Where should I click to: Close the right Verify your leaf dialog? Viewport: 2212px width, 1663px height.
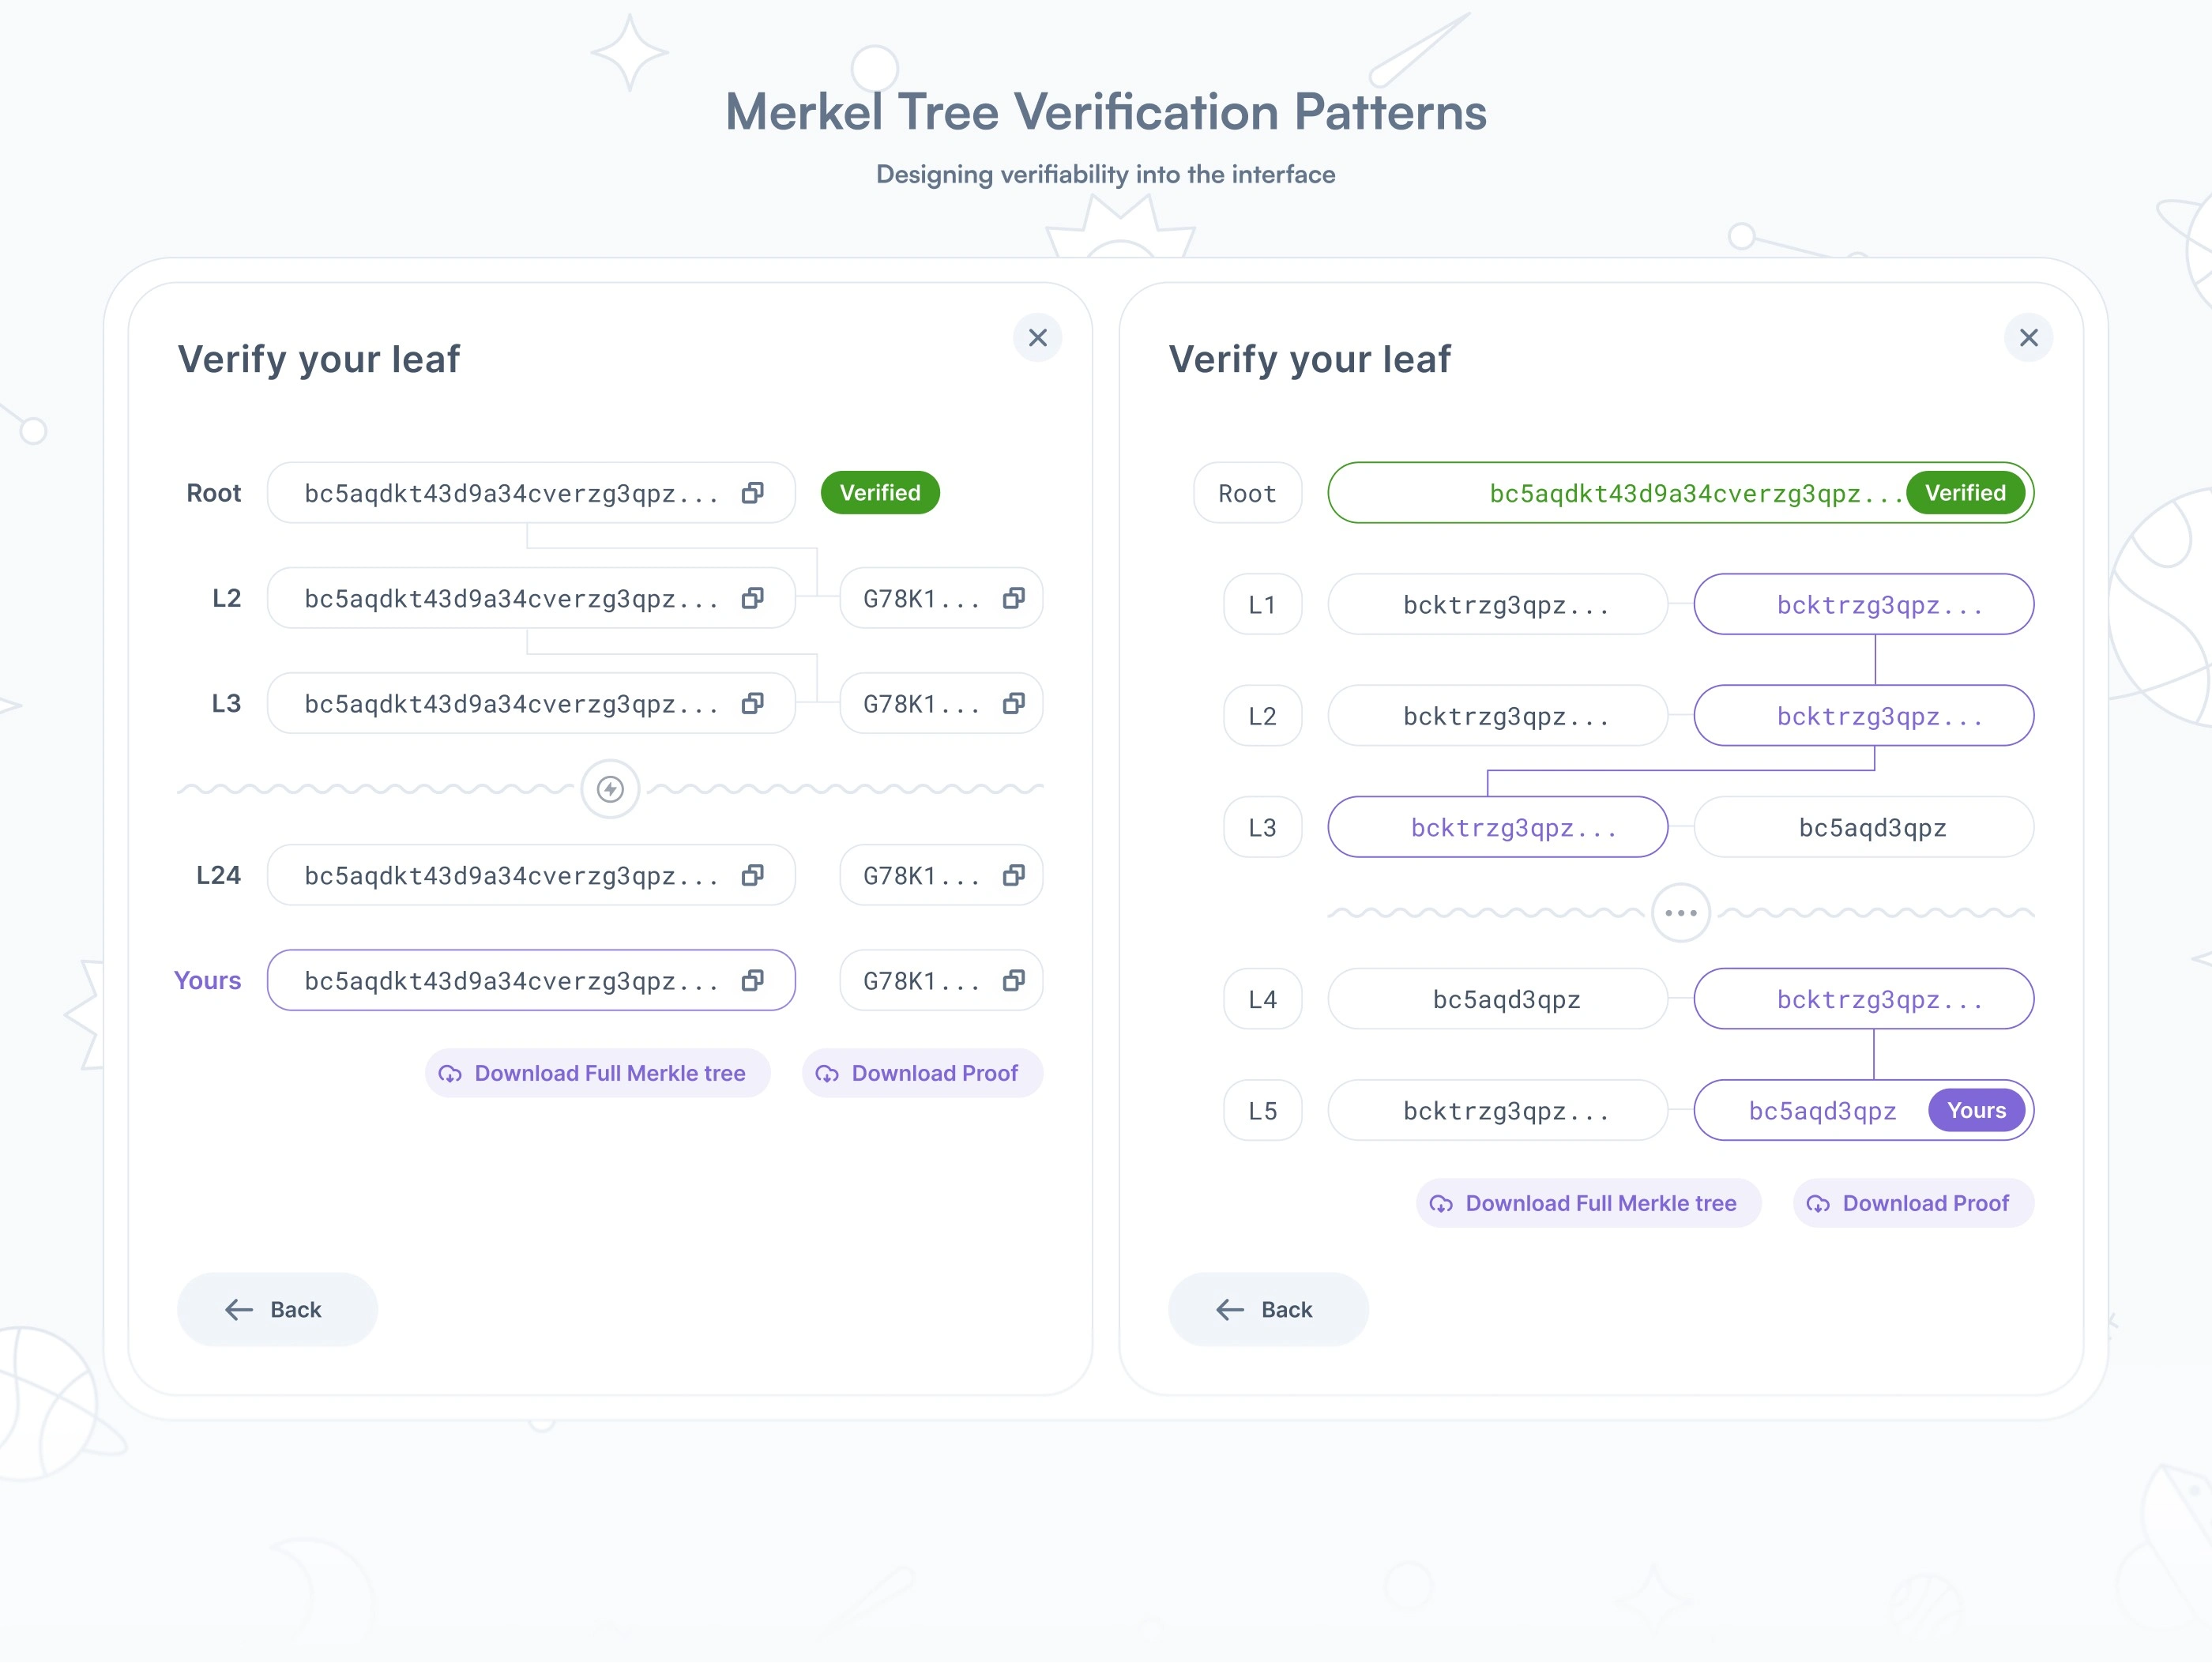click(2029, 338)
